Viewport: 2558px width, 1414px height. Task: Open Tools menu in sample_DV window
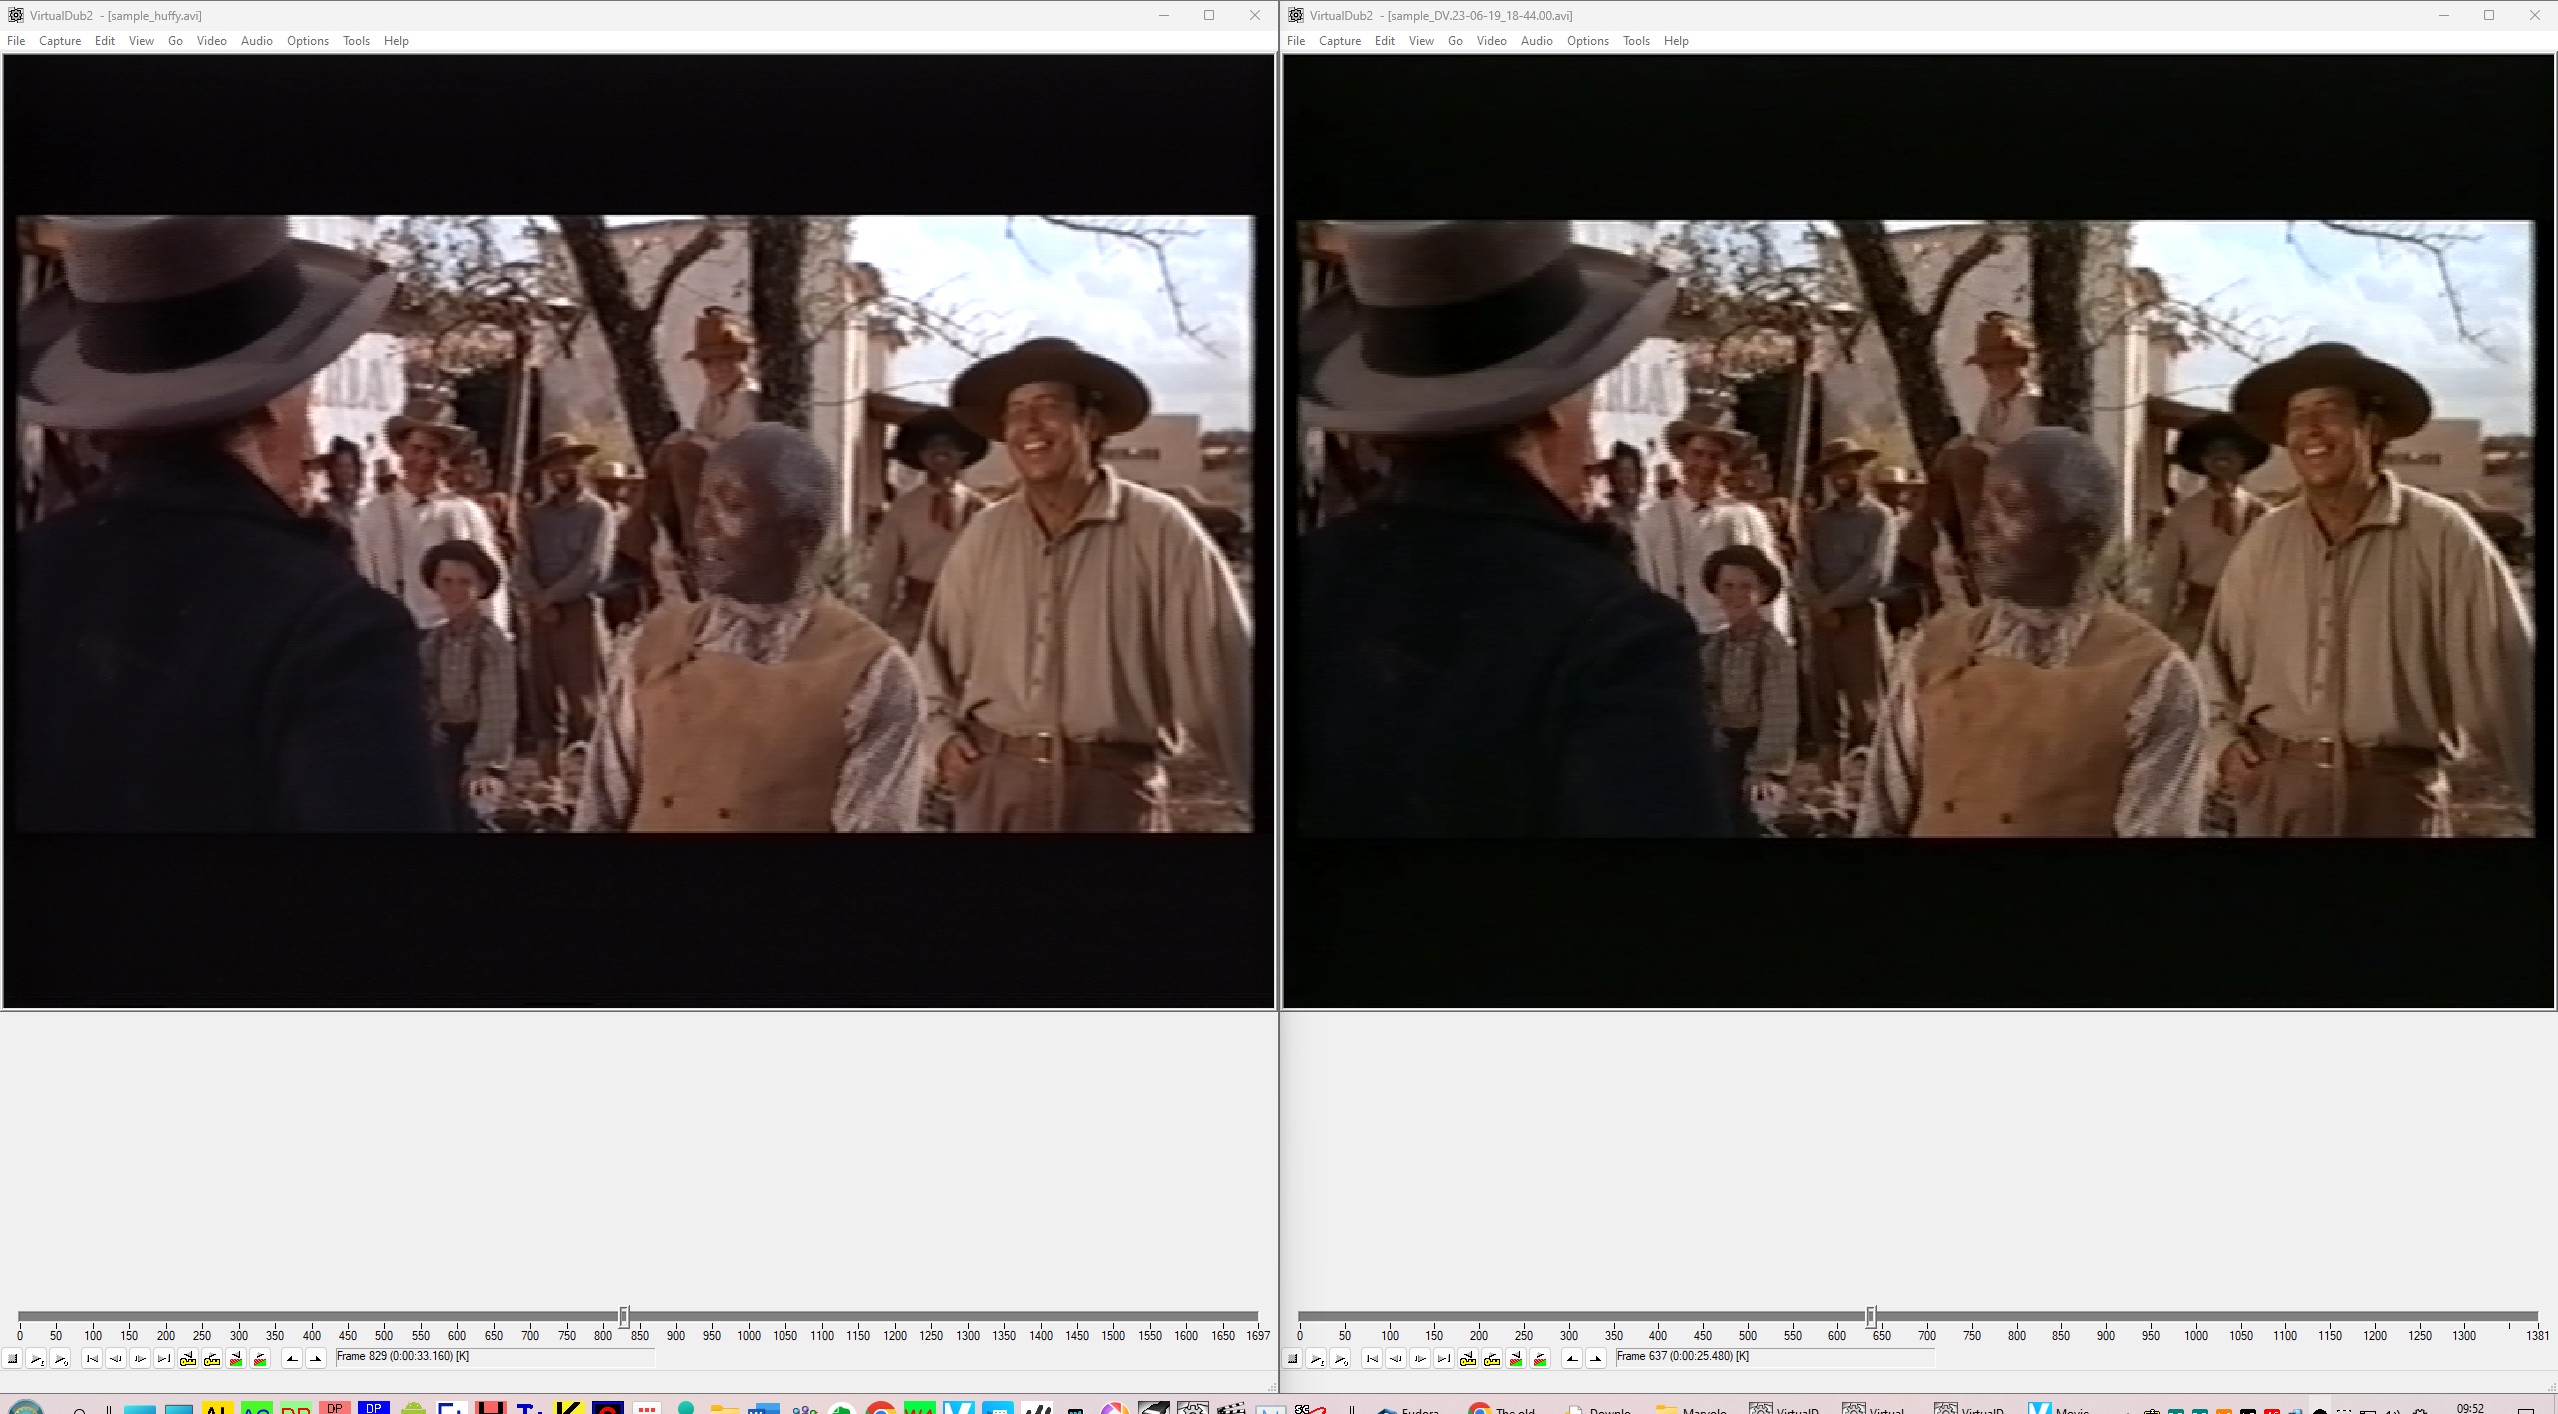click(x=1636, y=41)
